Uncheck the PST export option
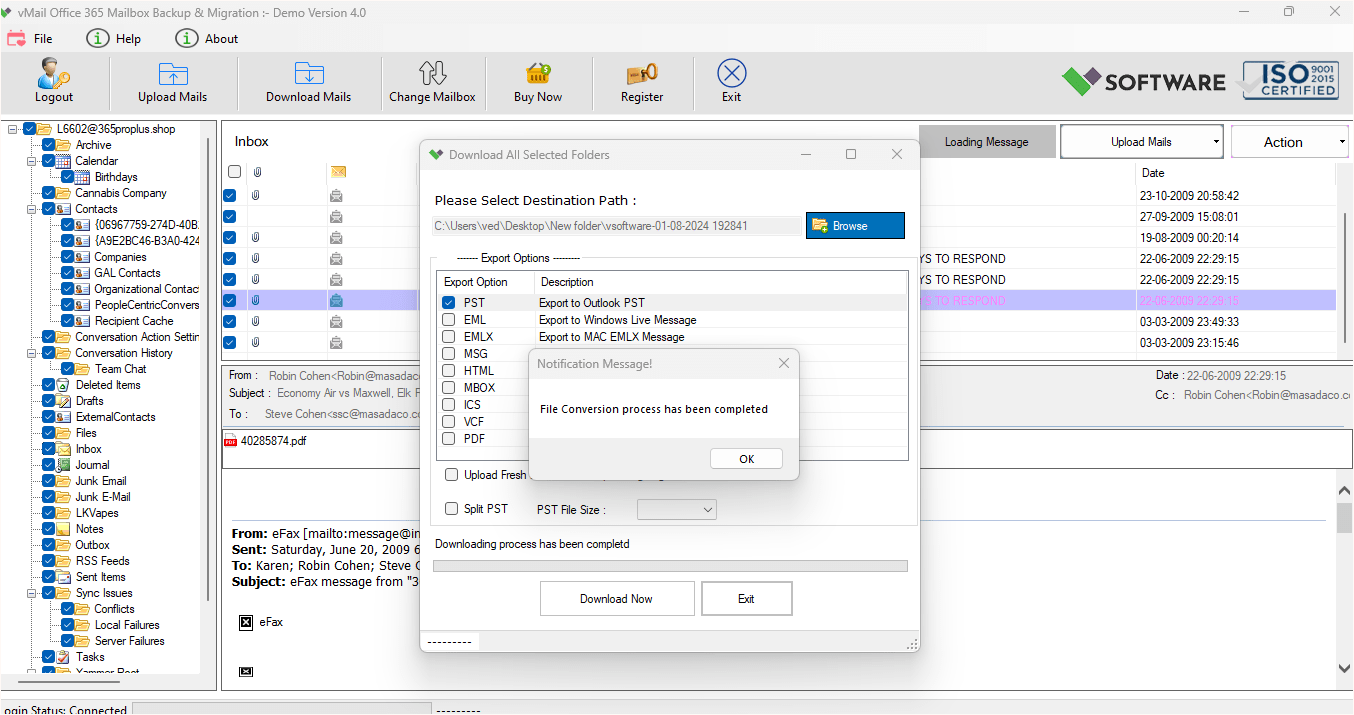The height and width of the screenshot is (715, 1354). [x=449, y=303]
